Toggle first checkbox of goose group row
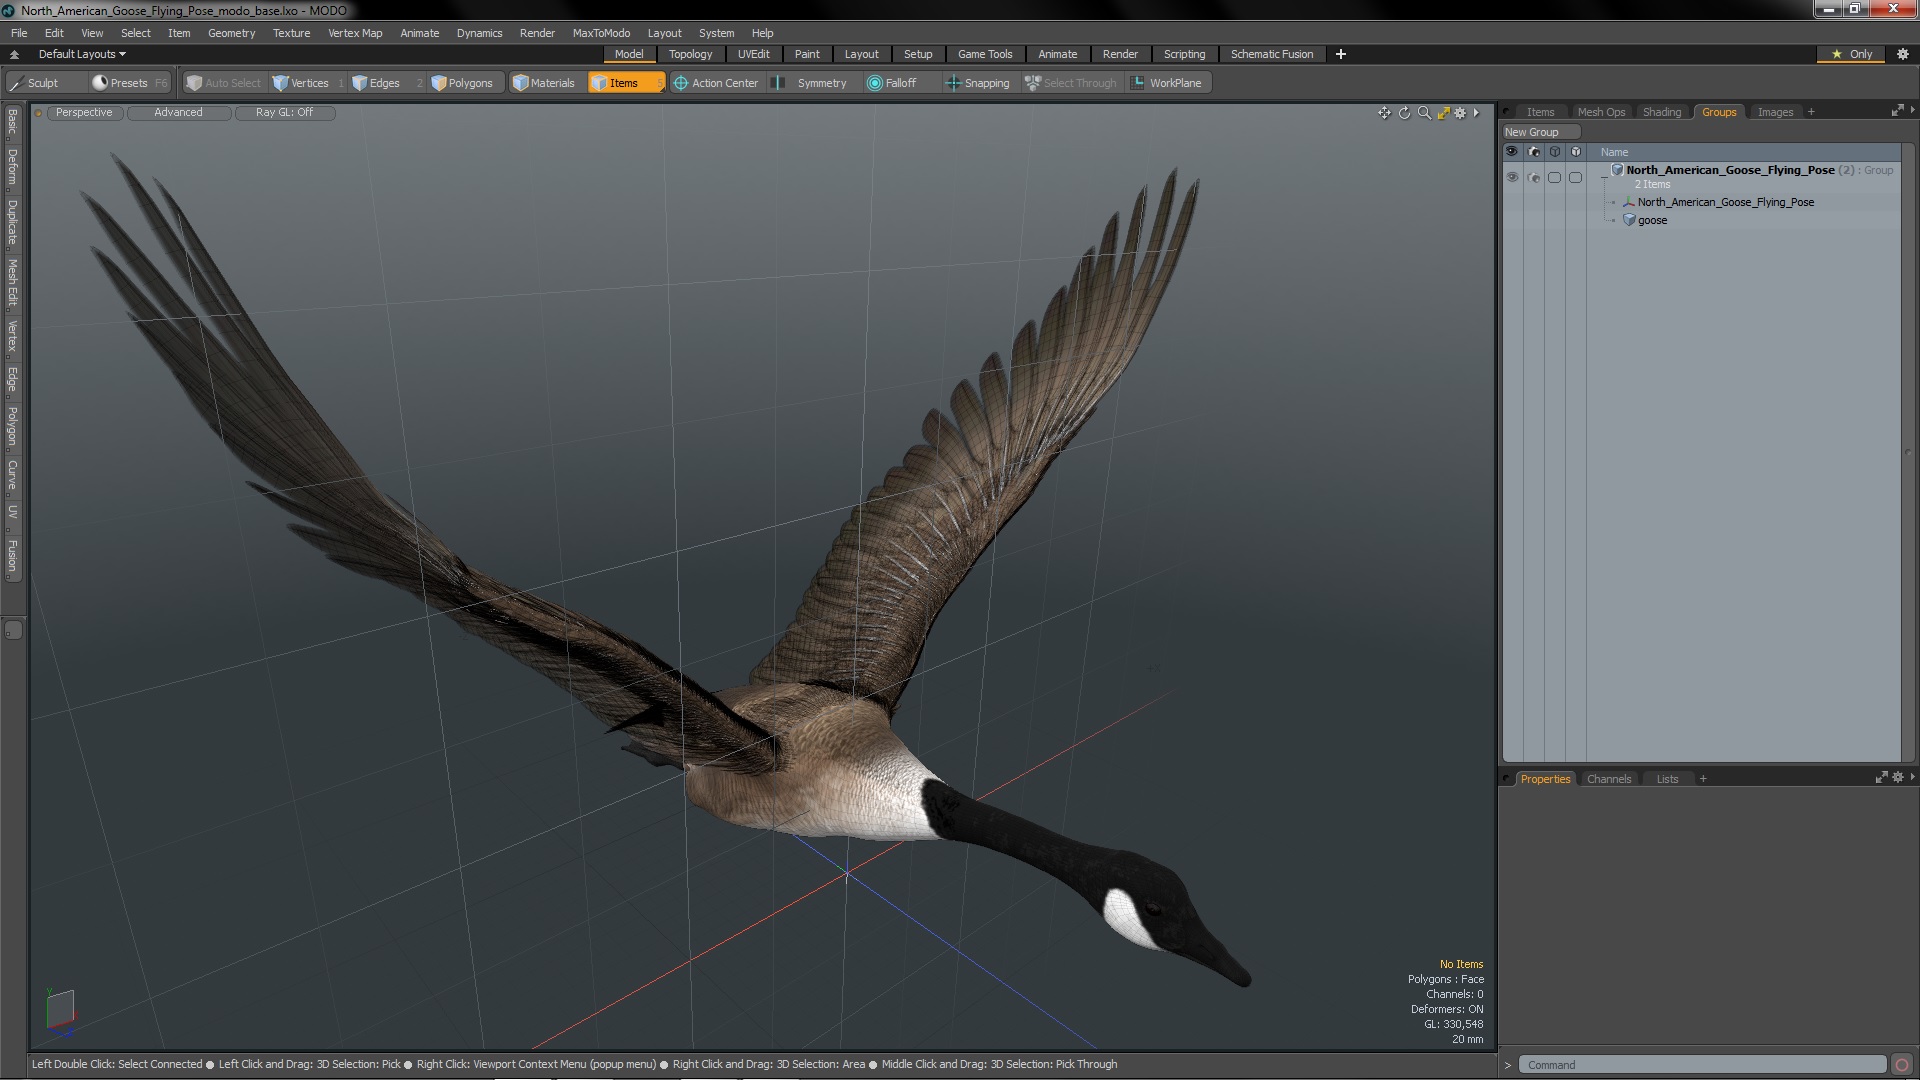Viewport: 1920px width, 1080px height. (1554, 177)
